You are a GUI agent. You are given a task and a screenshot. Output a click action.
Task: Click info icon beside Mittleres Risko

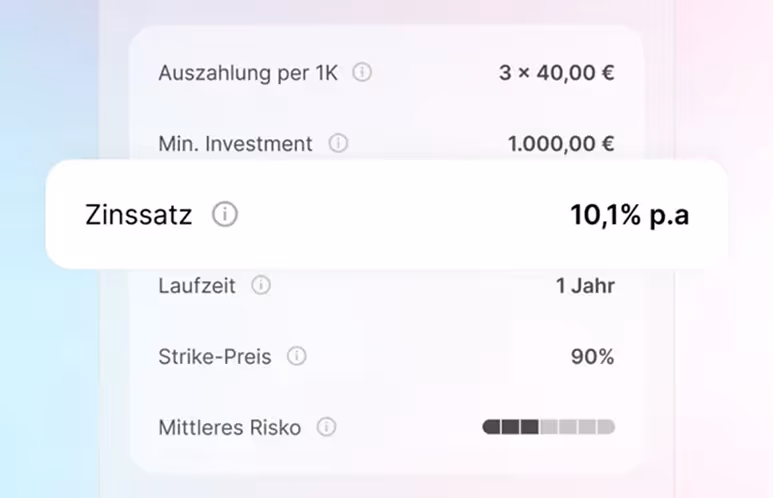tap(326, 427)
